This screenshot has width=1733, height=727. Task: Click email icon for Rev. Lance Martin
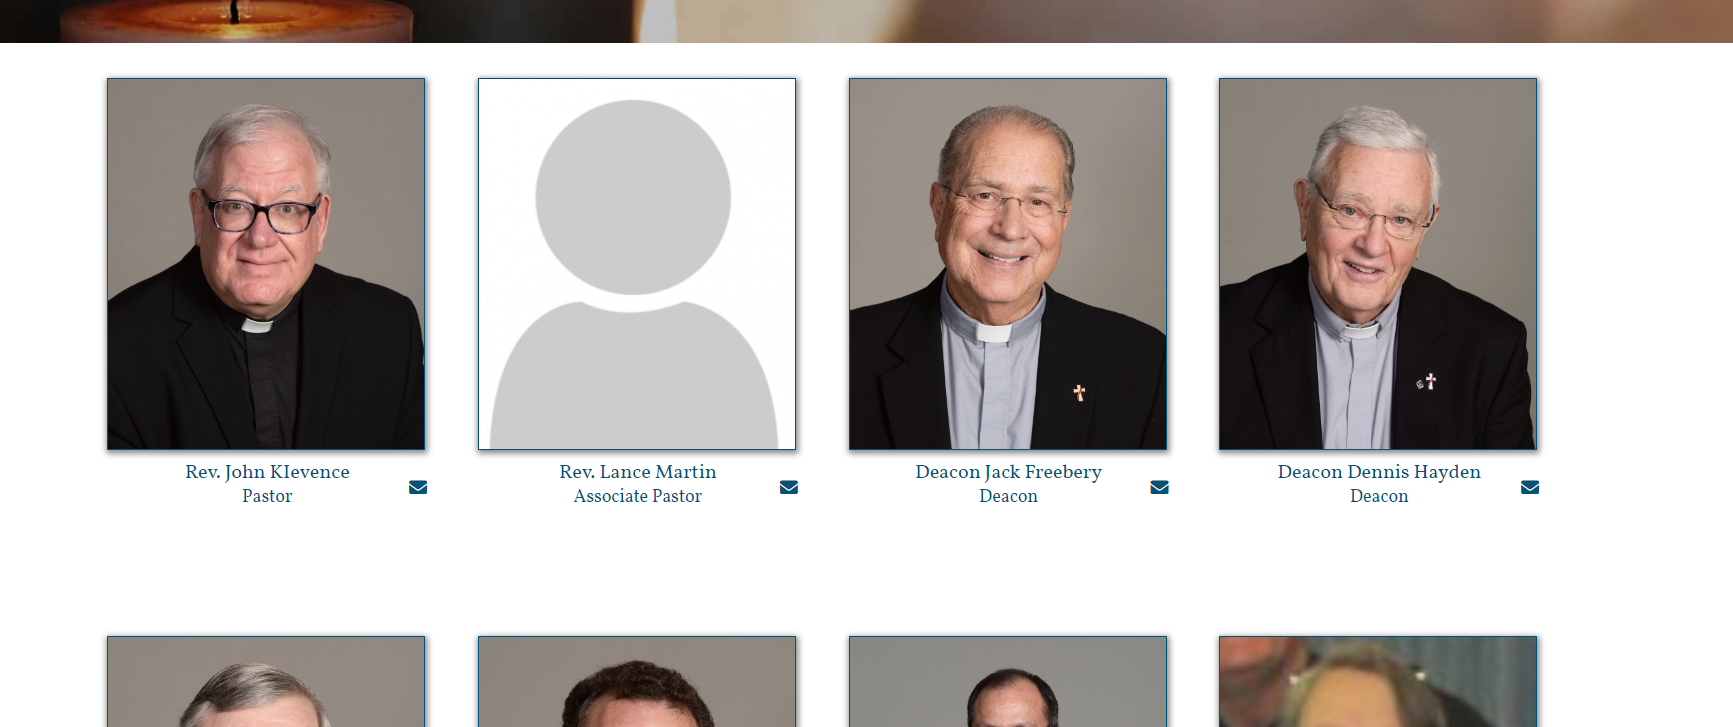(789, 487)
